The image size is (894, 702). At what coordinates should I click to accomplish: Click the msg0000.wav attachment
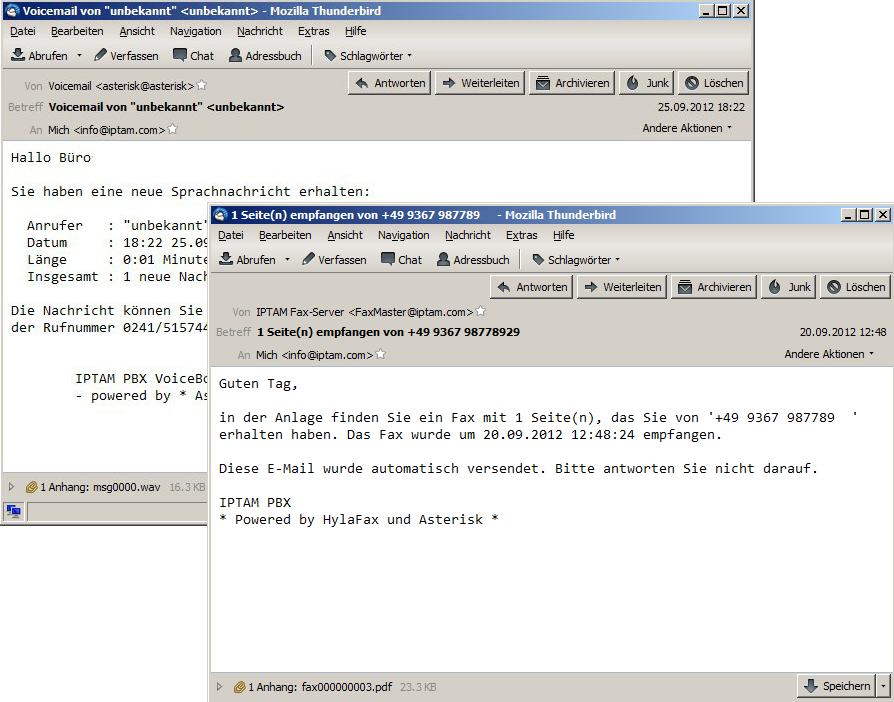click(99, 488)
